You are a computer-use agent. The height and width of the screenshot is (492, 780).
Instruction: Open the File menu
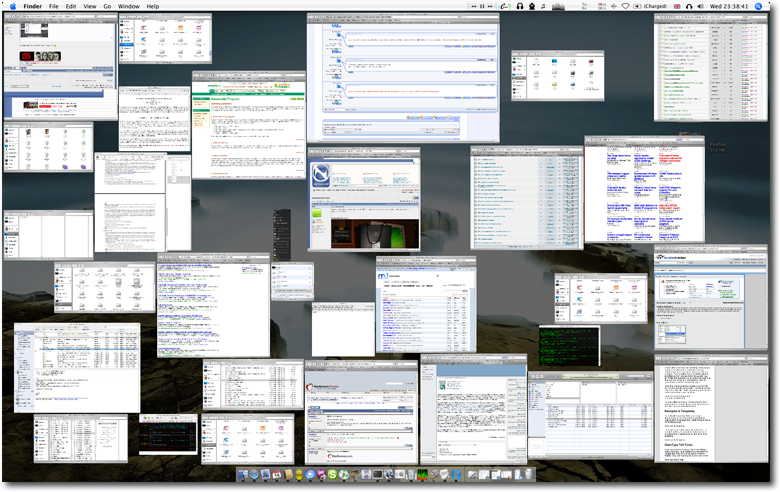click(x=54, y=6)
